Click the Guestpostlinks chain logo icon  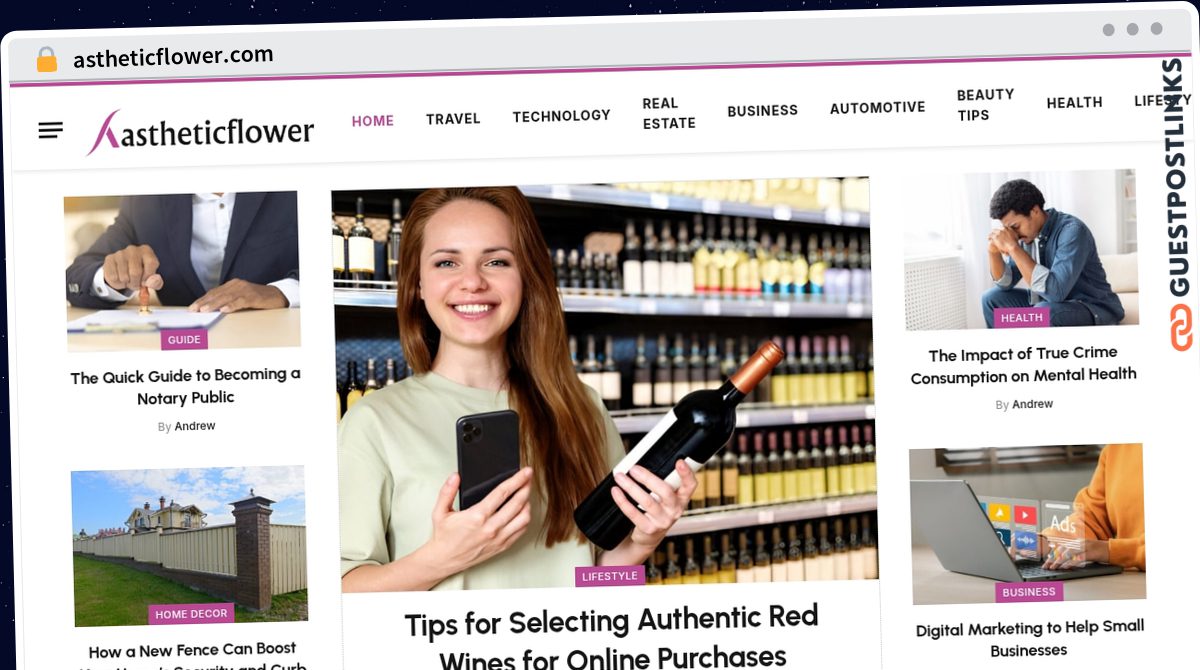click(x=1181, y=327)
